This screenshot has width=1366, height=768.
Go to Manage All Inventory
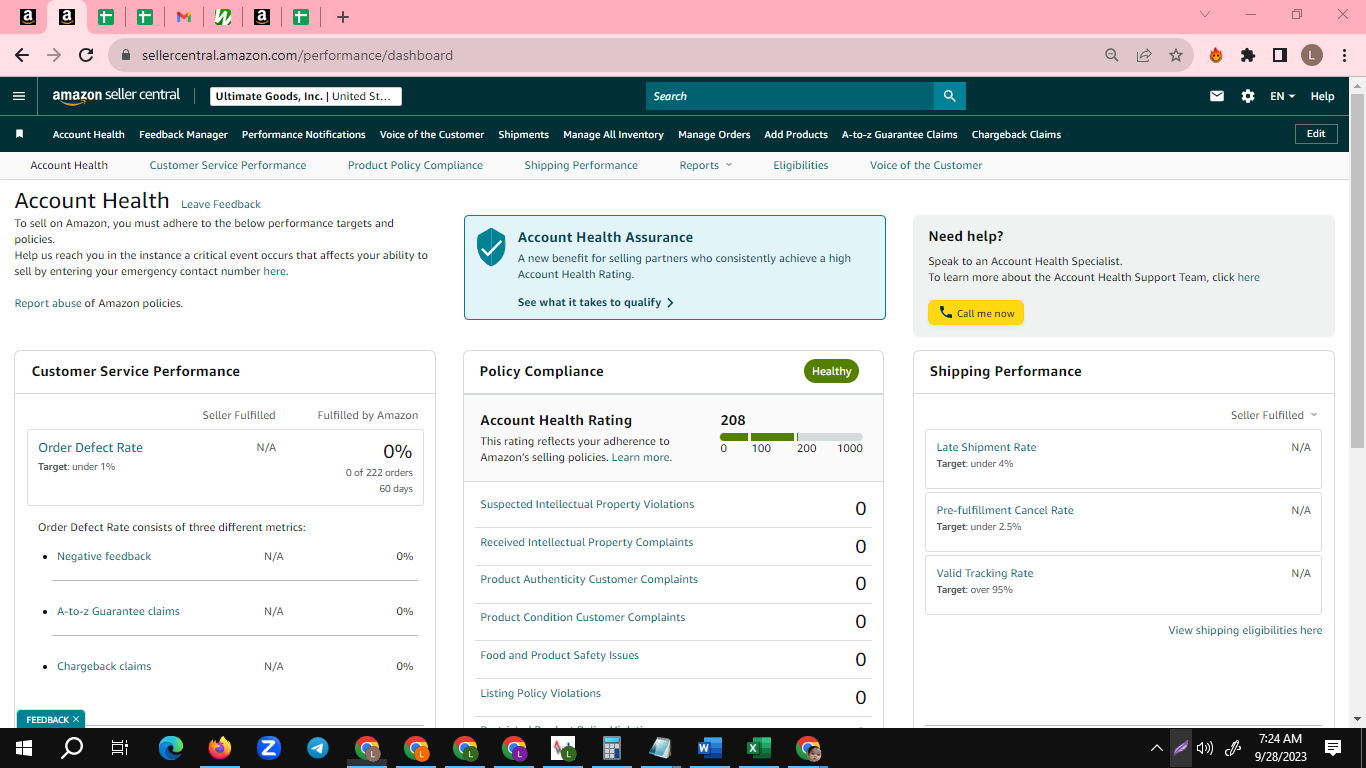coord(613,134)
